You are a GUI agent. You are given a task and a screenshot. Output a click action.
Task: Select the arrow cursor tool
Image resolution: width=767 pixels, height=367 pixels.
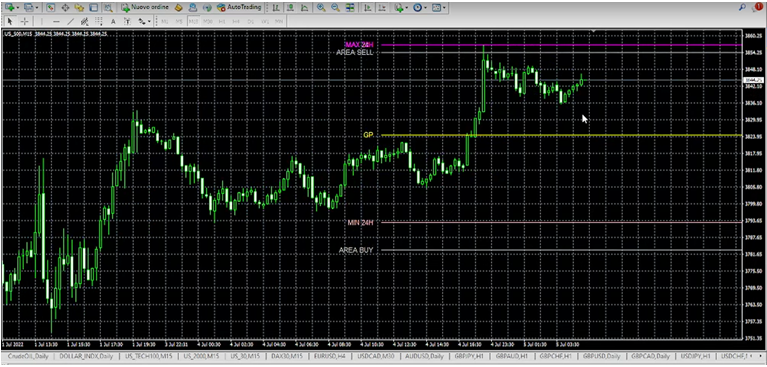tap(10, 21)
